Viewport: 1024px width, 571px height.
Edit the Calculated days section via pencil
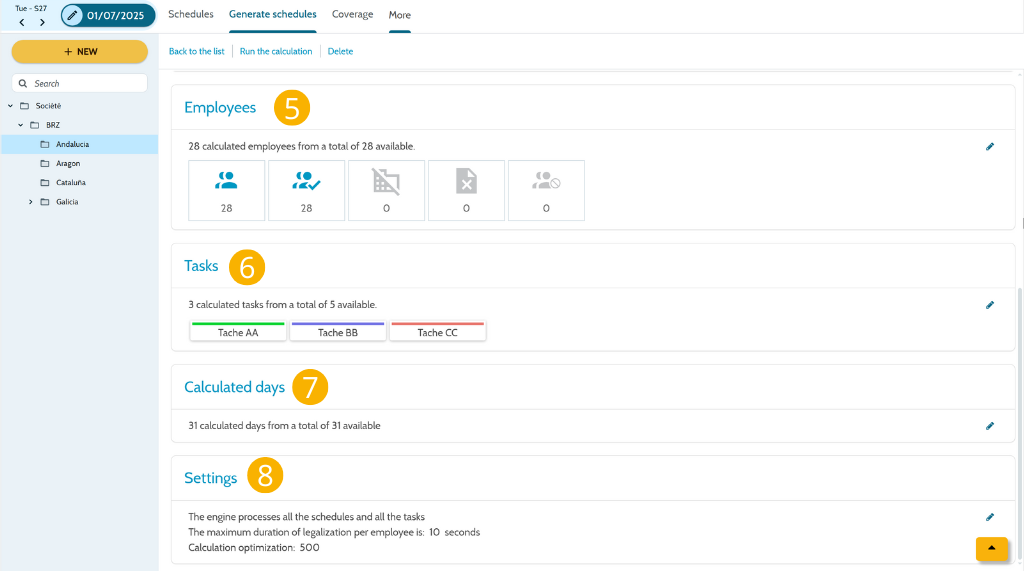click(x=990, y=426)
